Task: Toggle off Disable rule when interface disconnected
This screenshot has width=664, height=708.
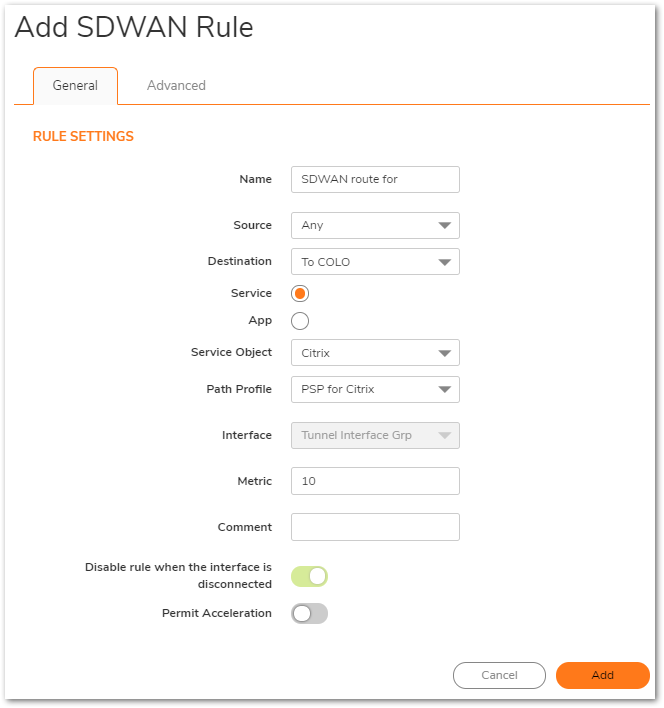Action: pos(309,576)
